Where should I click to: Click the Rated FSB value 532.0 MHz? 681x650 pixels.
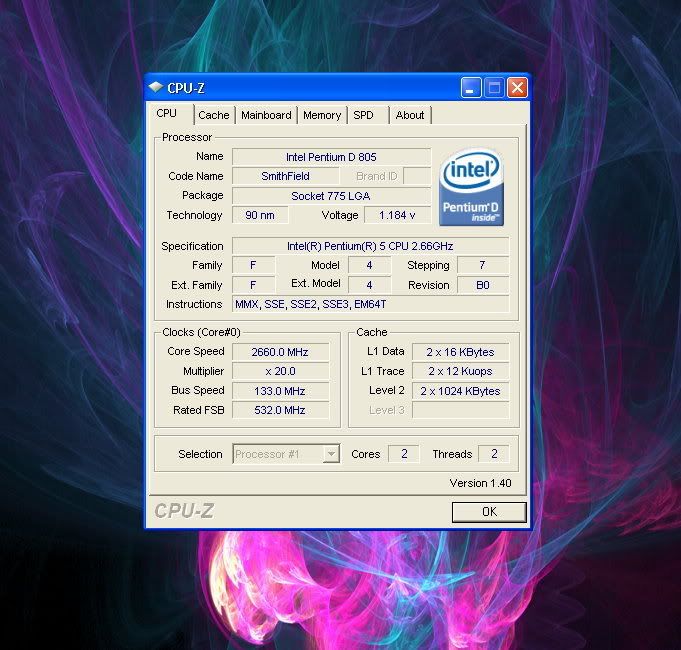pyautogui.click(x=281, y=410)
